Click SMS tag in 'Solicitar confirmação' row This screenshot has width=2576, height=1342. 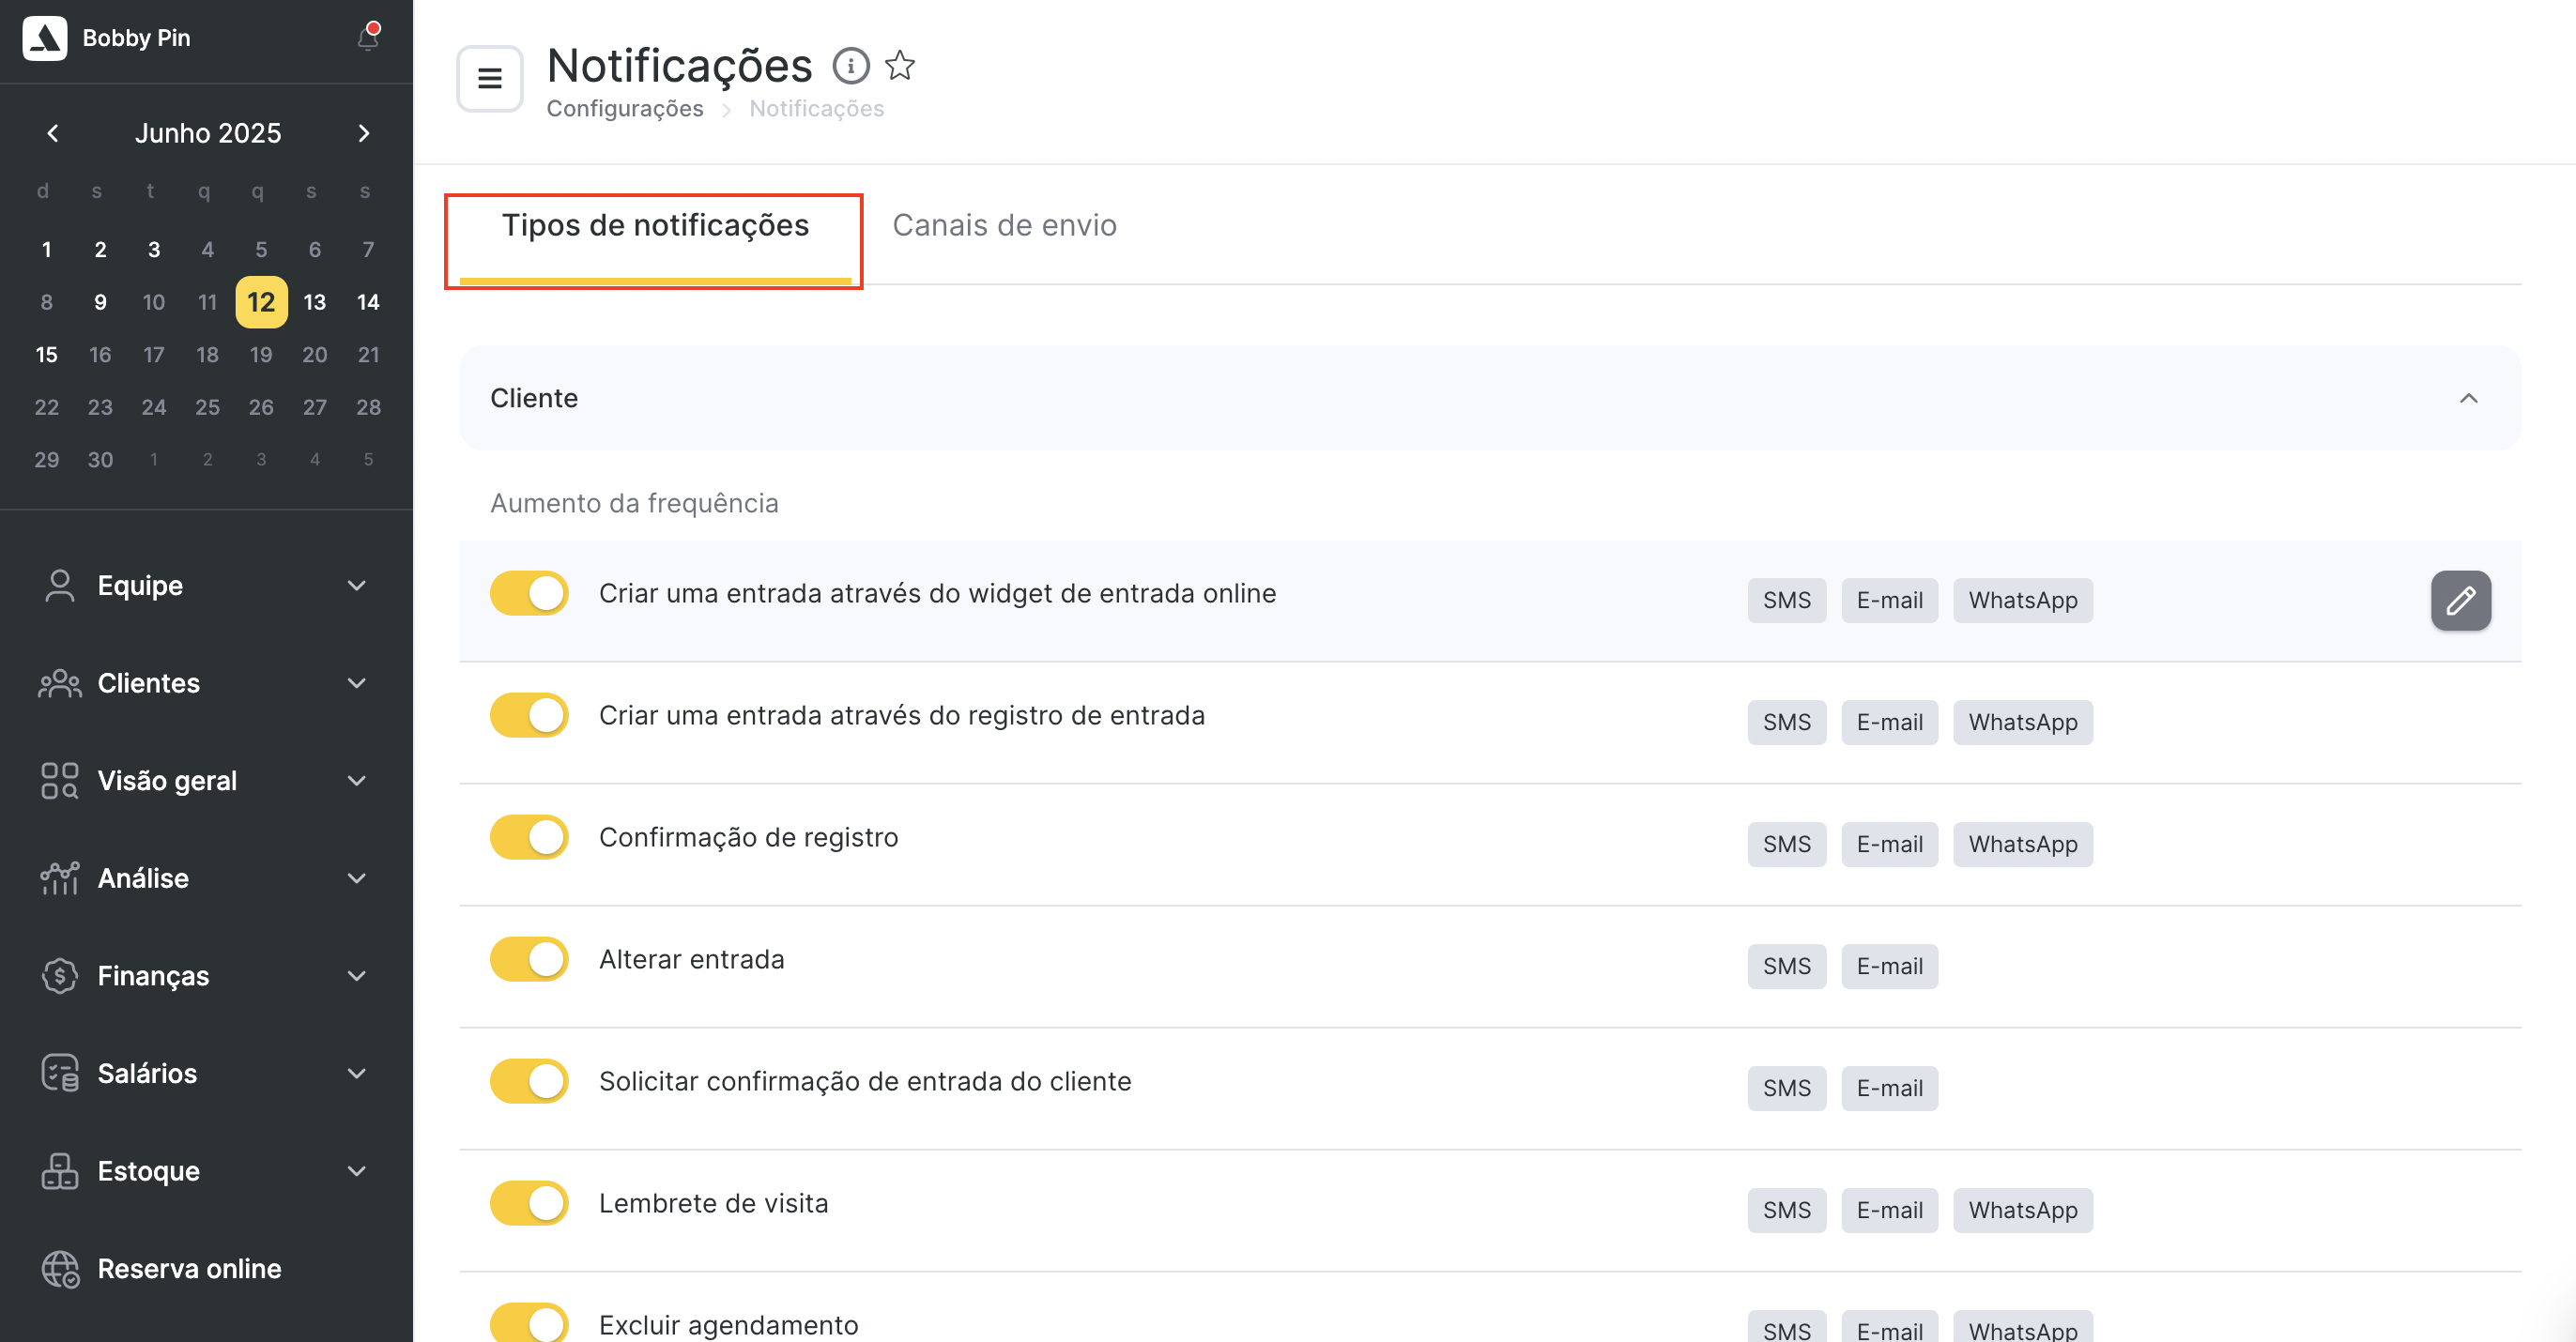click(1786, 1088)
